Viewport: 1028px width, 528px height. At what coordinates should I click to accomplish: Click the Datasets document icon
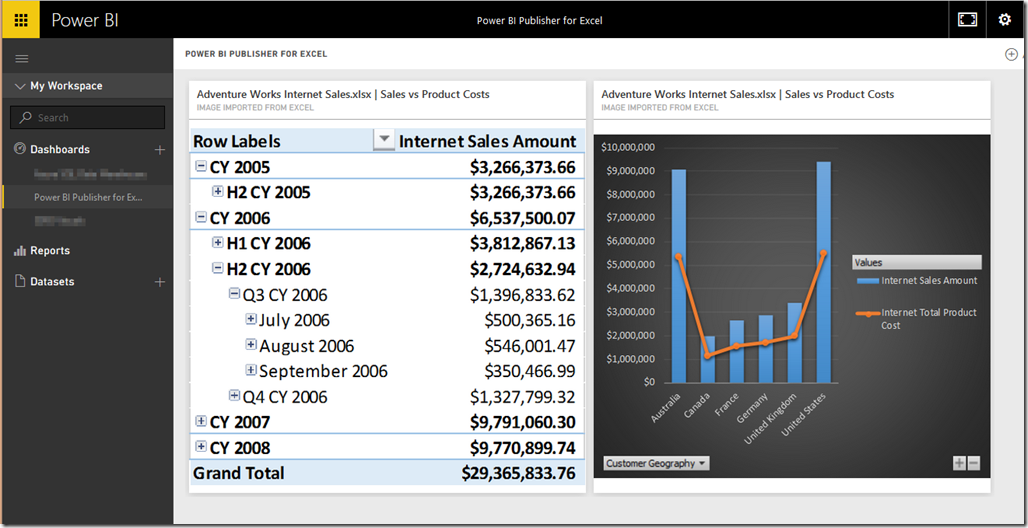(19, 281)
